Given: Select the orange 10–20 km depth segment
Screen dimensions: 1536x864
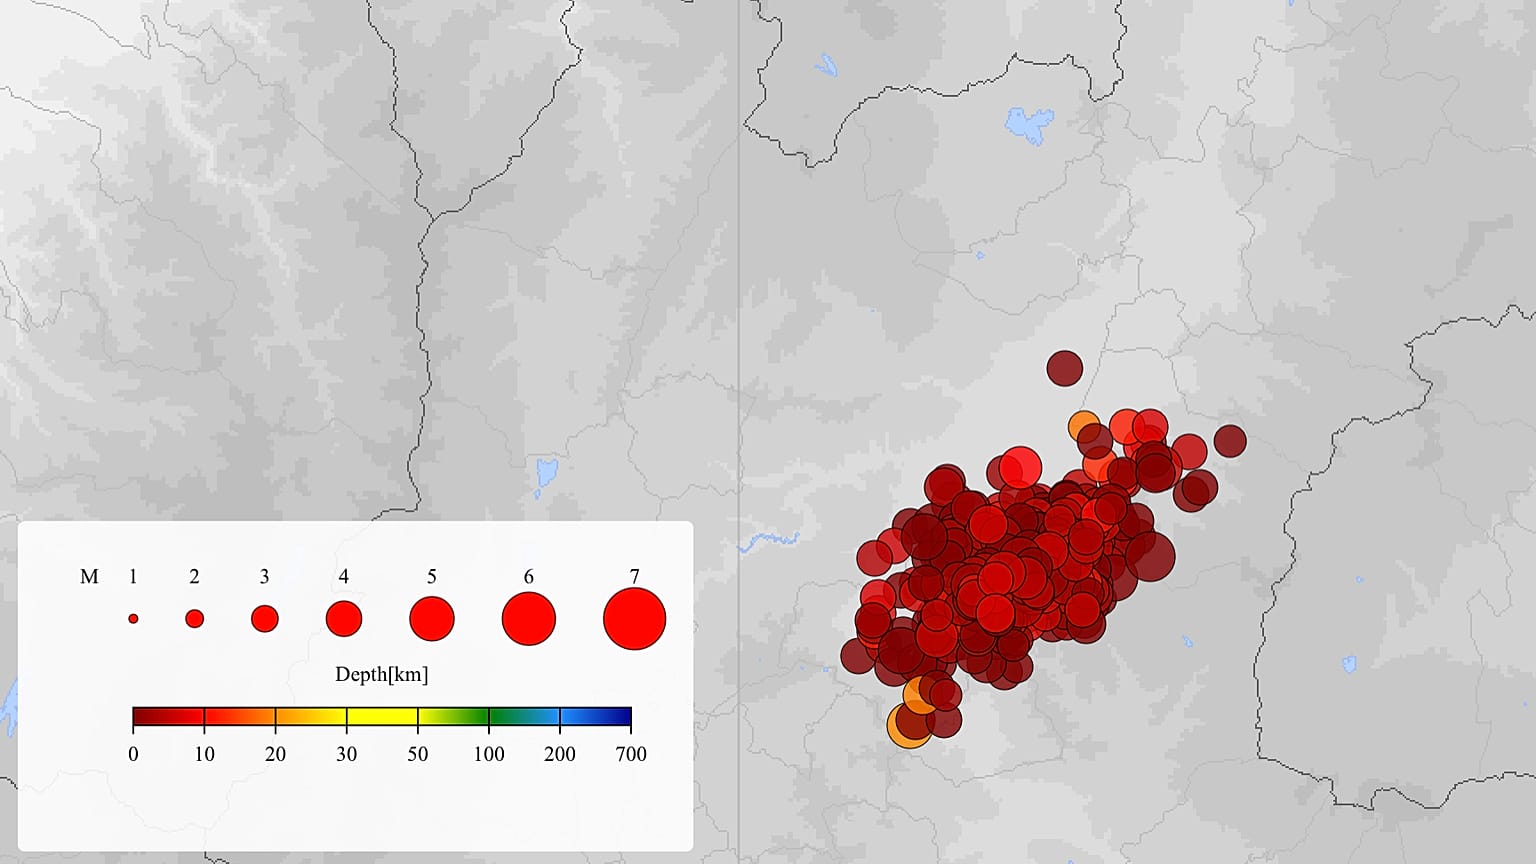Looking at the screenshot, I should 240,716.
